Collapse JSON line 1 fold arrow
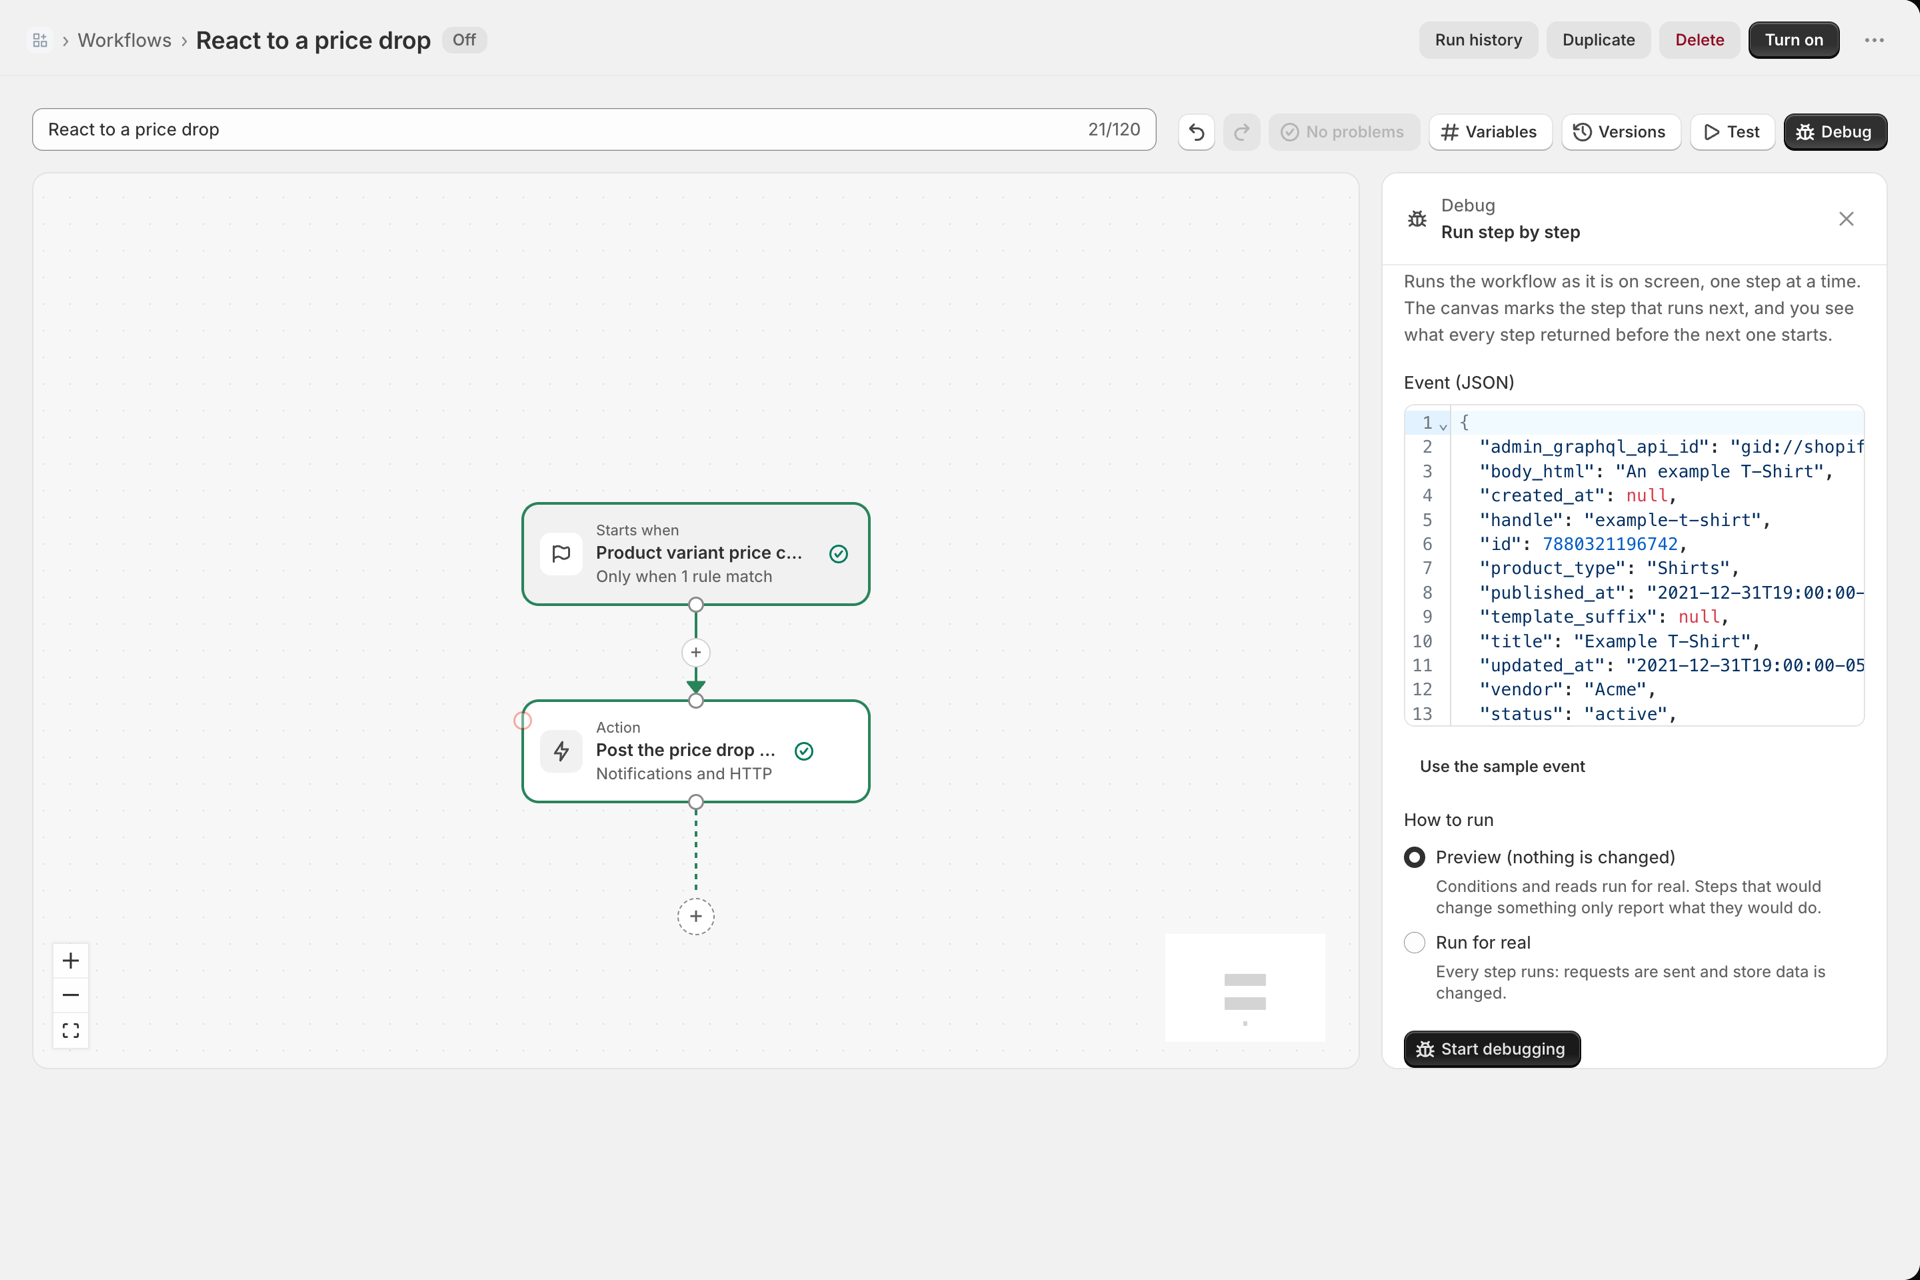Screen dimensions: 1920x1280 click(x=1443, y=425)
